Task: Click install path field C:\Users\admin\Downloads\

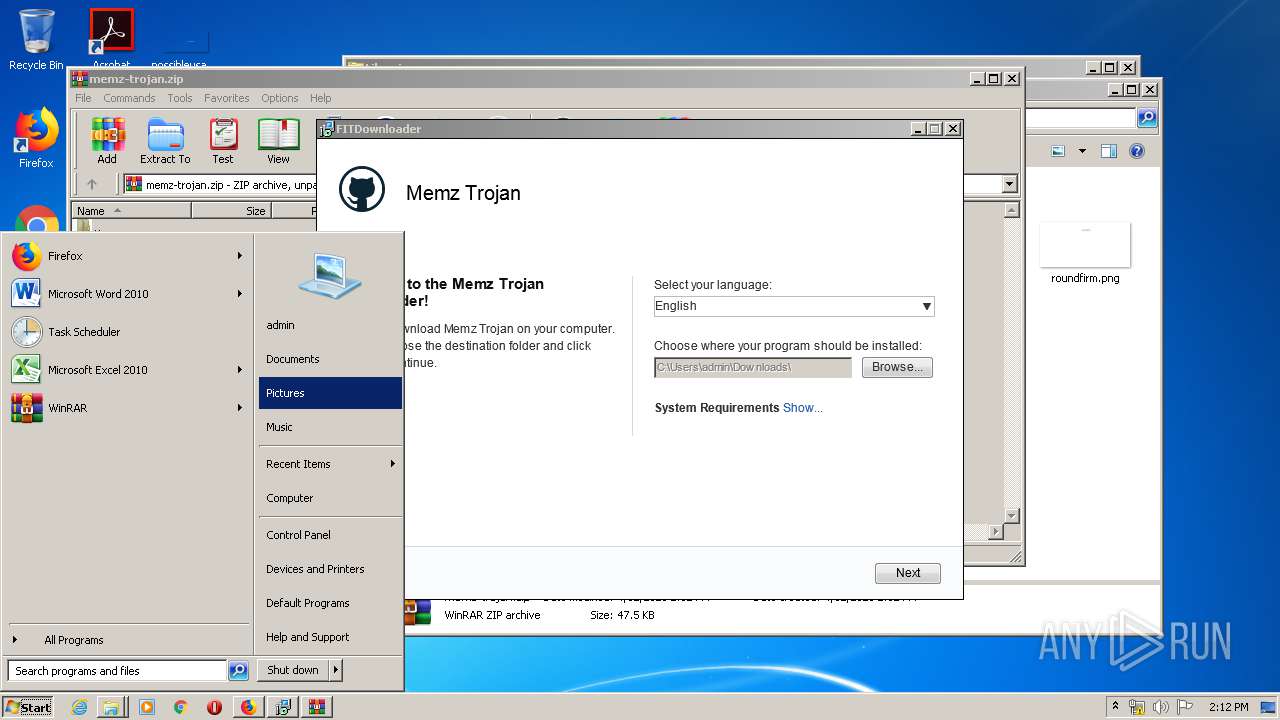Action: [x=752, y=367]
